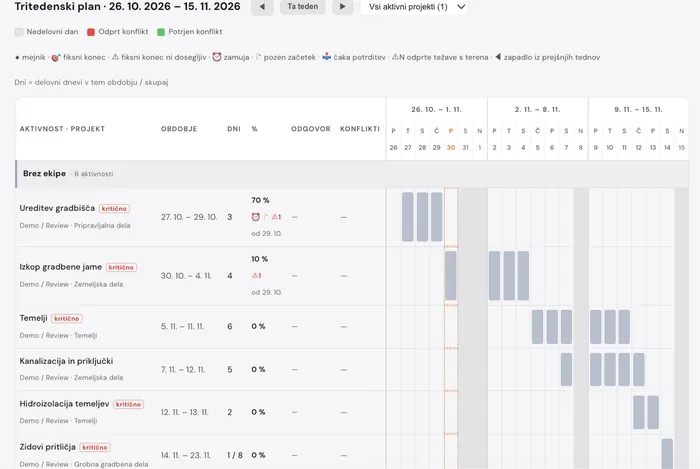
Task: Click the Hidroizolacija temeljev Gantt bar for 12. 11.
Action: [639, 412]
